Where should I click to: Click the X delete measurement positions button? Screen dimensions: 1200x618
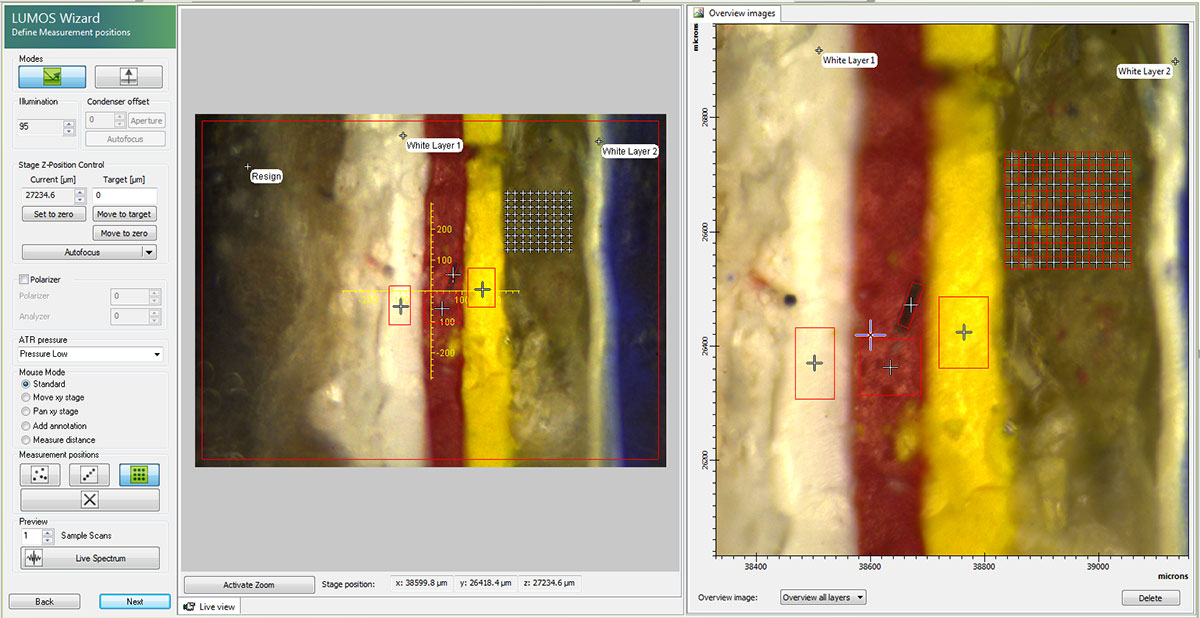90,499
